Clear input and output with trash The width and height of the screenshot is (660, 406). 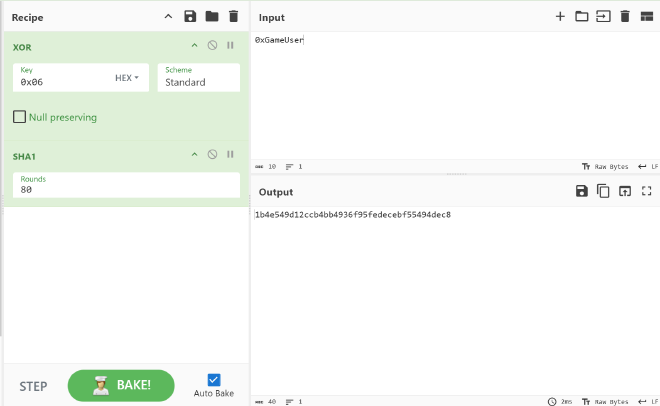625,16
